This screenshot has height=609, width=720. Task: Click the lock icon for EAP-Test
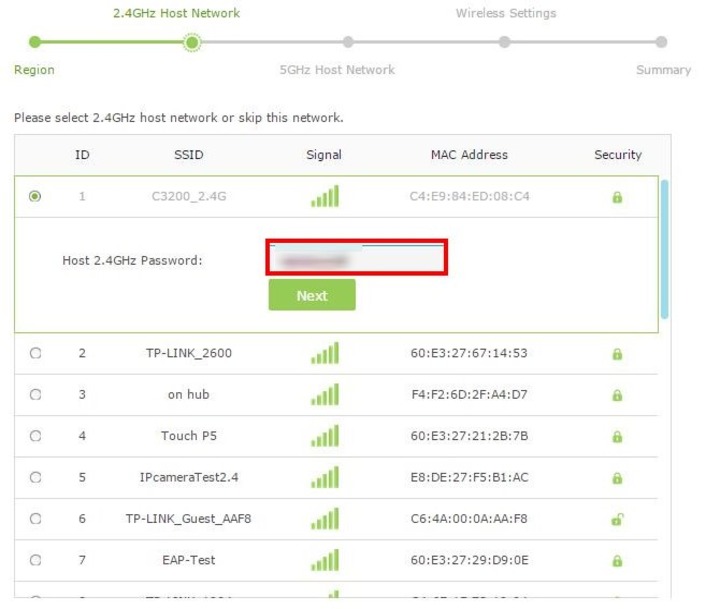pos(617,561)
